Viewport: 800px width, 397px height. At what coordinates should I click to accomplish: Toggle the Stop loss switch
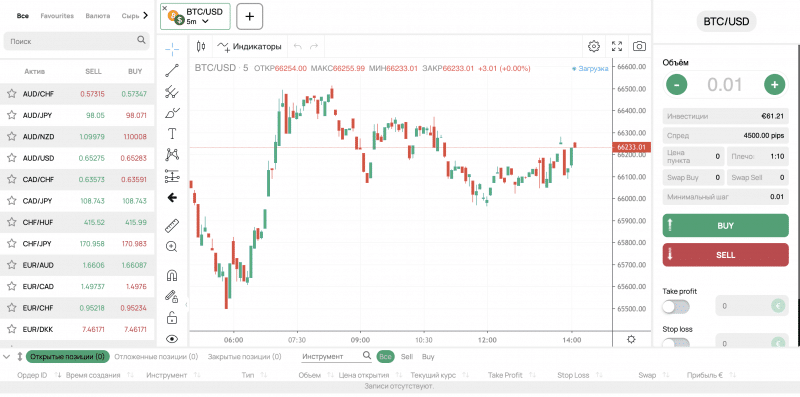[x=676, y=343]
